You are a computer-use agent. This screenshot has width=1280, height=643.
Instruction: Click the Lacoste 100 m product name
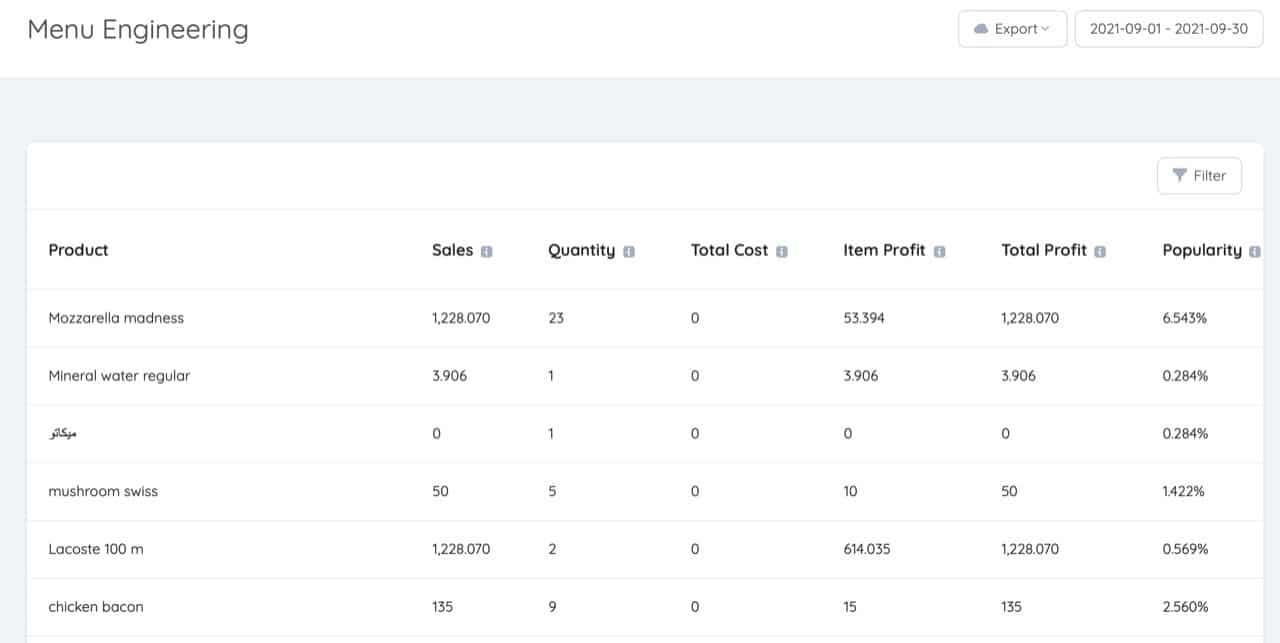click(97, 549)
